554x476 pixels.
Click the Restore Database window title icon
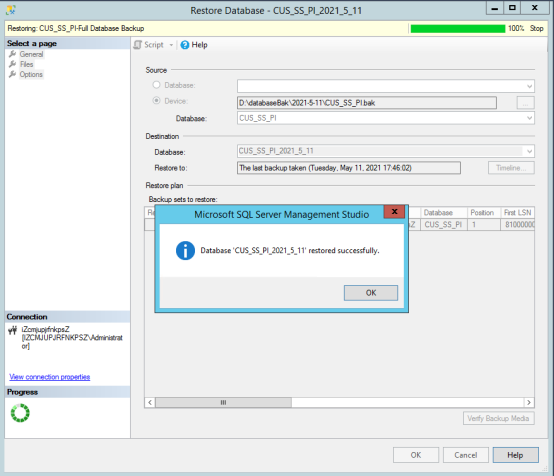pos(11,10)
